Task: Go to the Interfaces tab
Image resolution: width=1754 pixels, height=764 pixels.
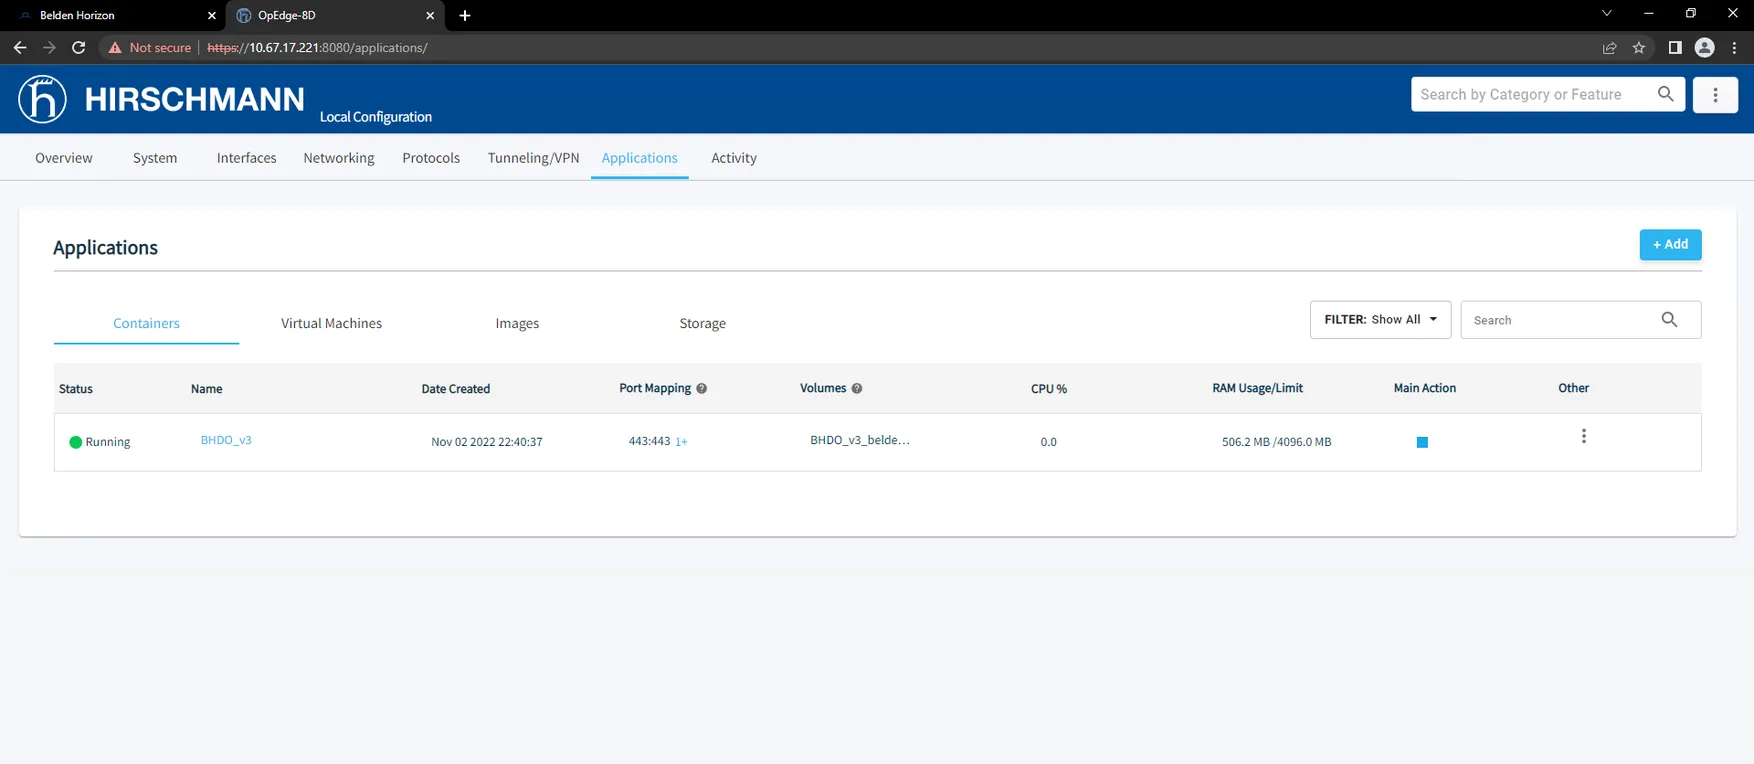Action: coord(247,158)
